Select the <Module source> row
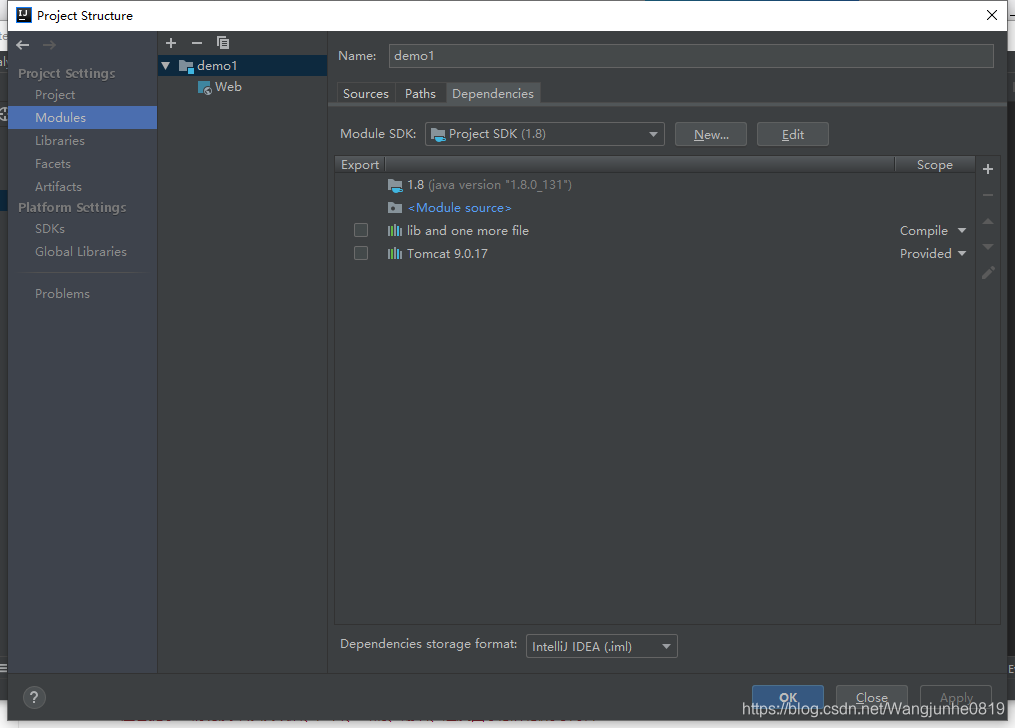The width and height of the screenshot is (1015, 728). pos(655,208)
